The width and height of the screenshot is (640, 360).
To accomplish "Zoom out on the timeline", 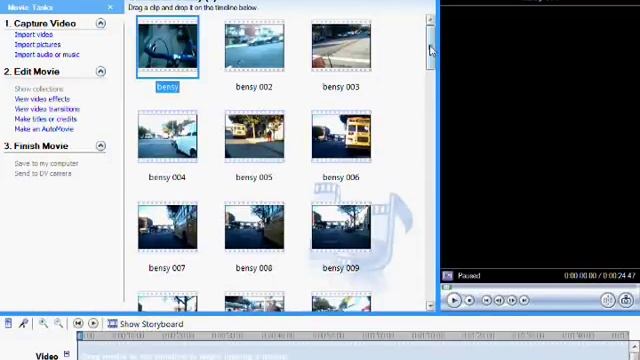I will [x=59, y=324].
